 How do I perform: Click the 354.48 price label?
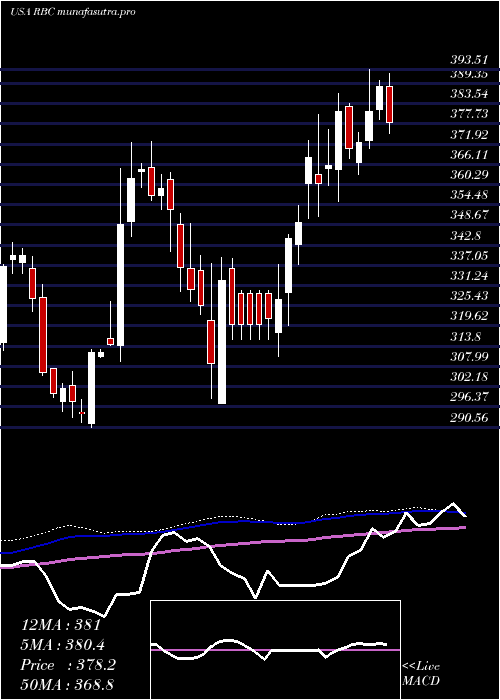coord(469,195)
